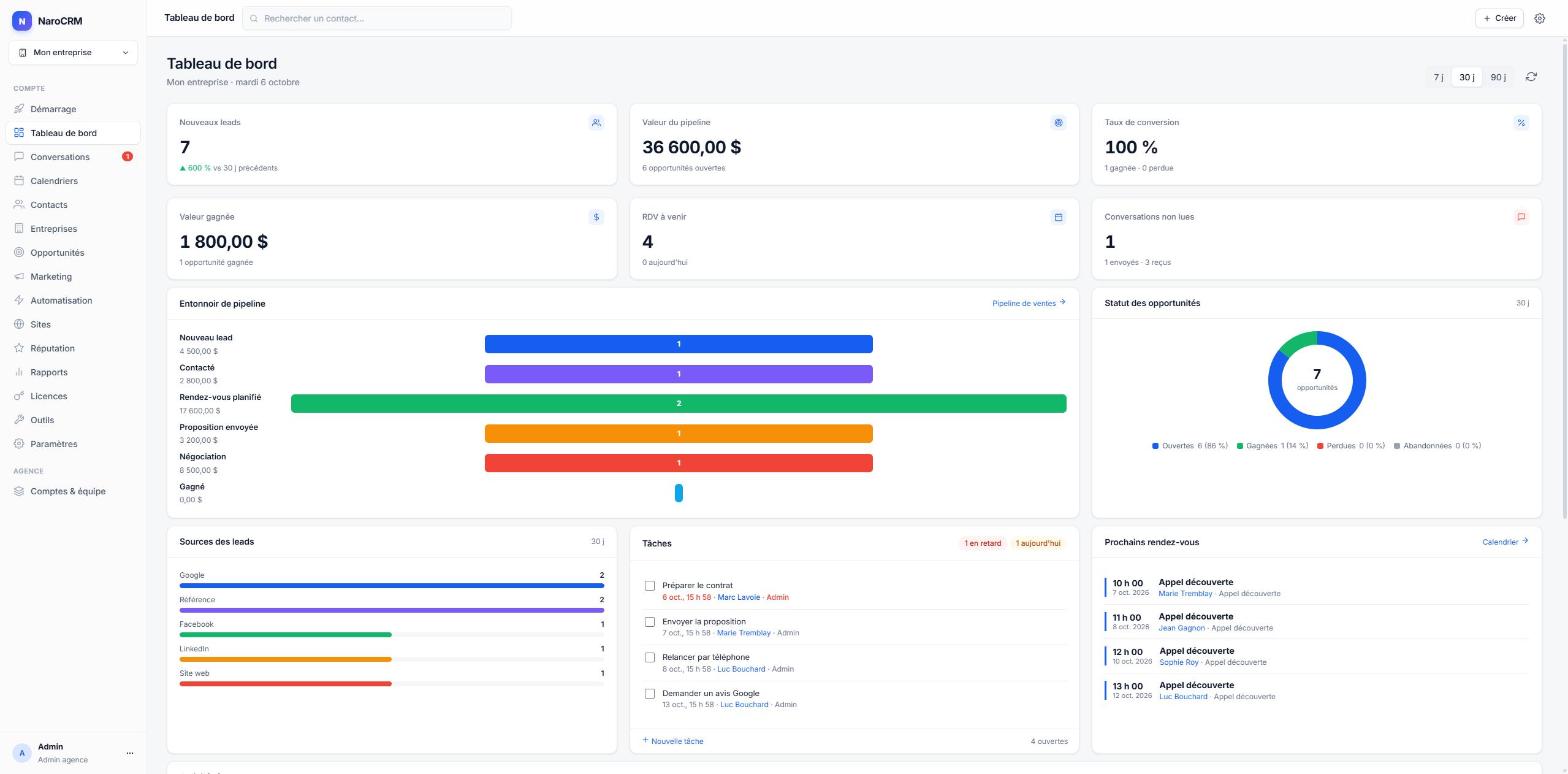The height and width of the screenshot is (774, 1568).
Task: Open Jean Gagnon contact in rendez-vous list
Action: pos(1181,628)
